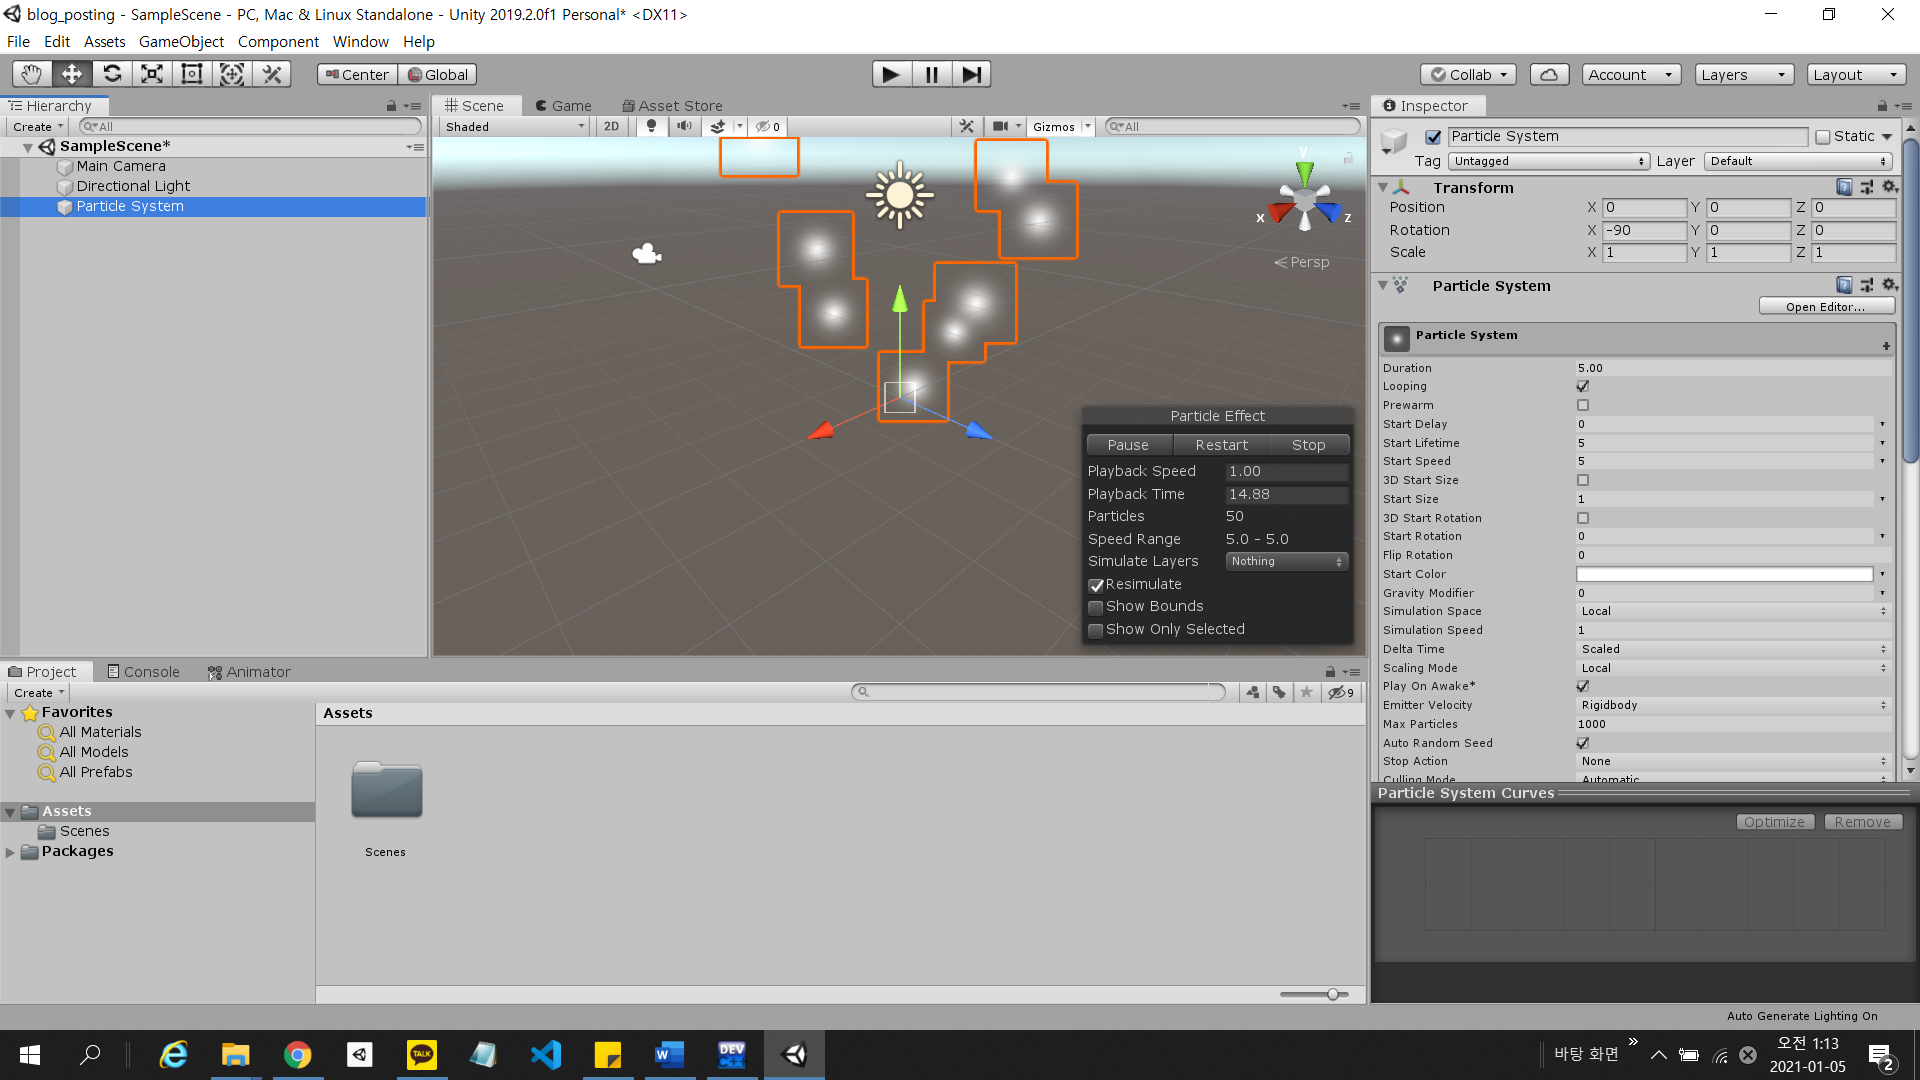Toggle scene audio speaker icon

coord(684,126)
